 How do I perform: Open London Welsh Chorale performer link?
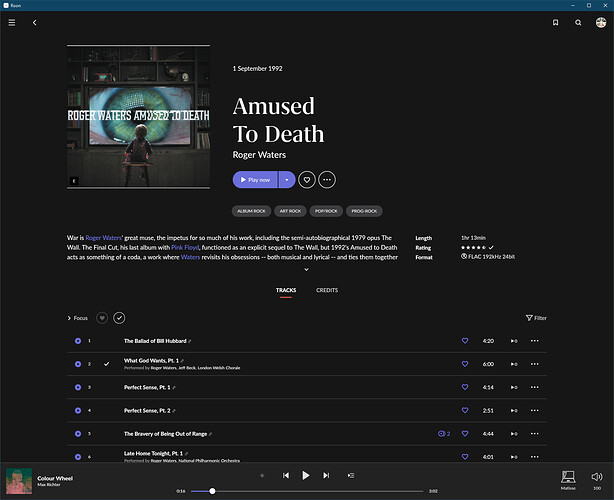(x=219, y=368)
